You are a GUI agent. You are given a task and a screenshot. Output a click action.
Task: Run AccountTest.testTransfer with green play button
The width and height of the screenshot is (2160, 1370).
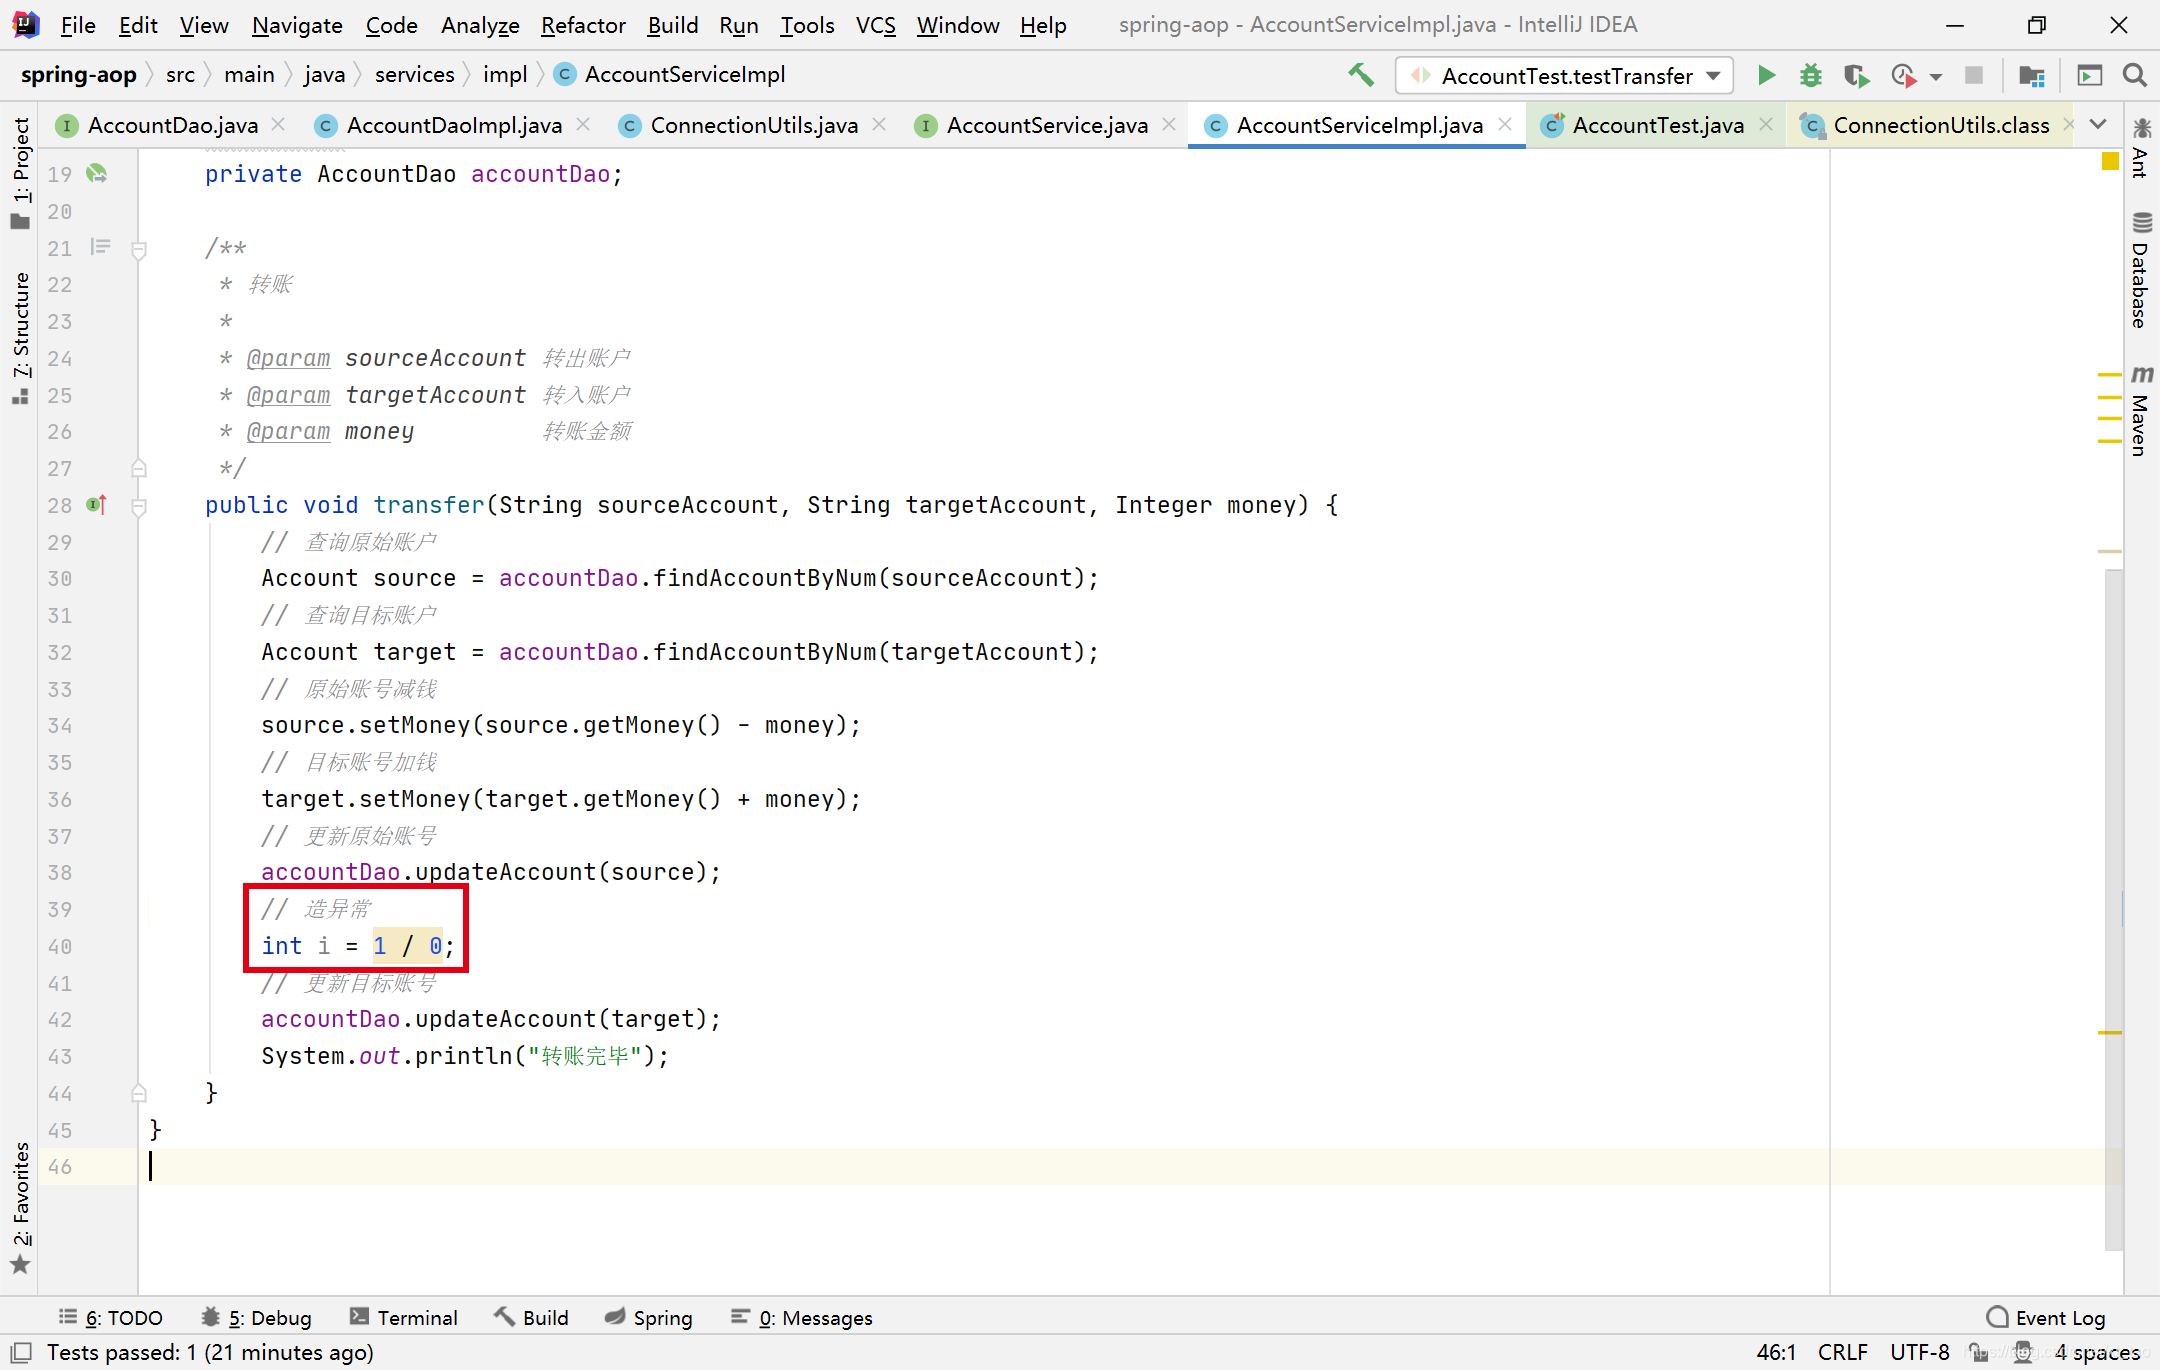(1766, 75)
